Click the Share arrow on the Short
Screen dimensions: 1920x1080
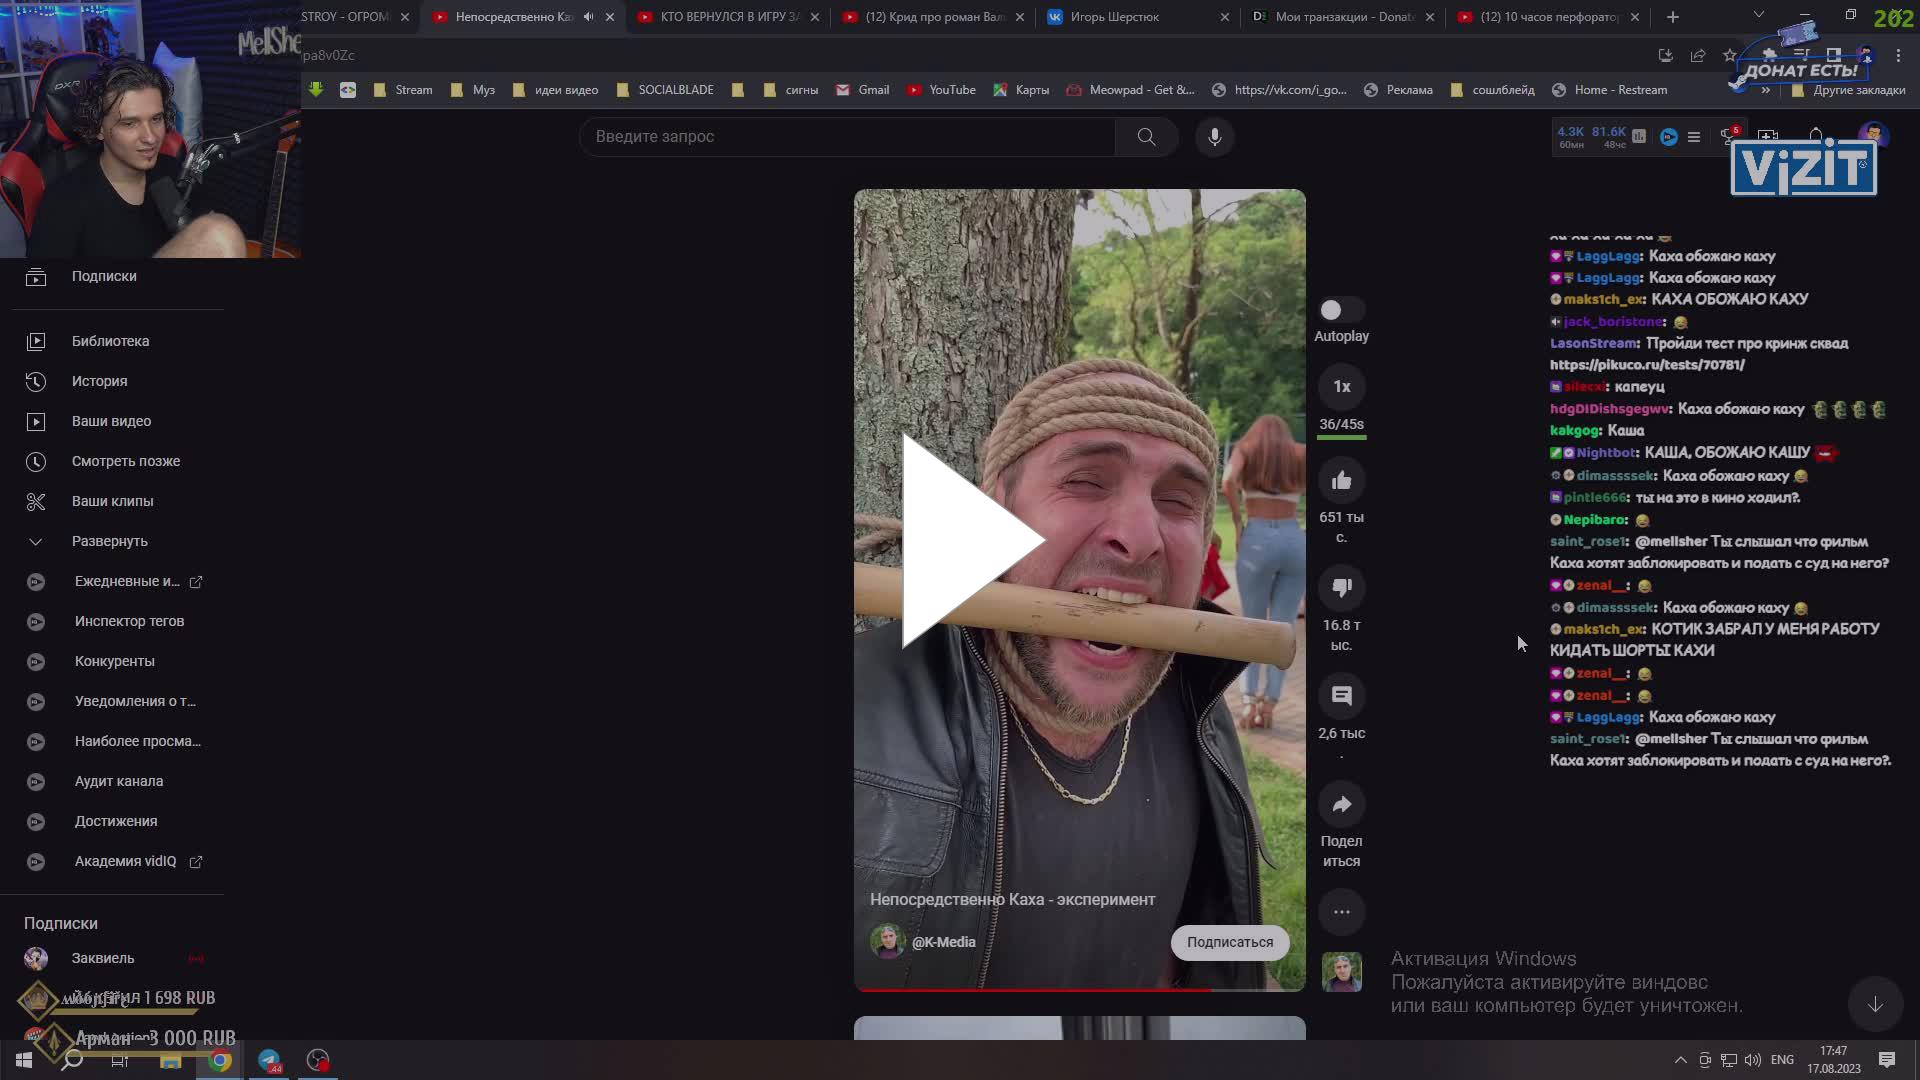1342,804
